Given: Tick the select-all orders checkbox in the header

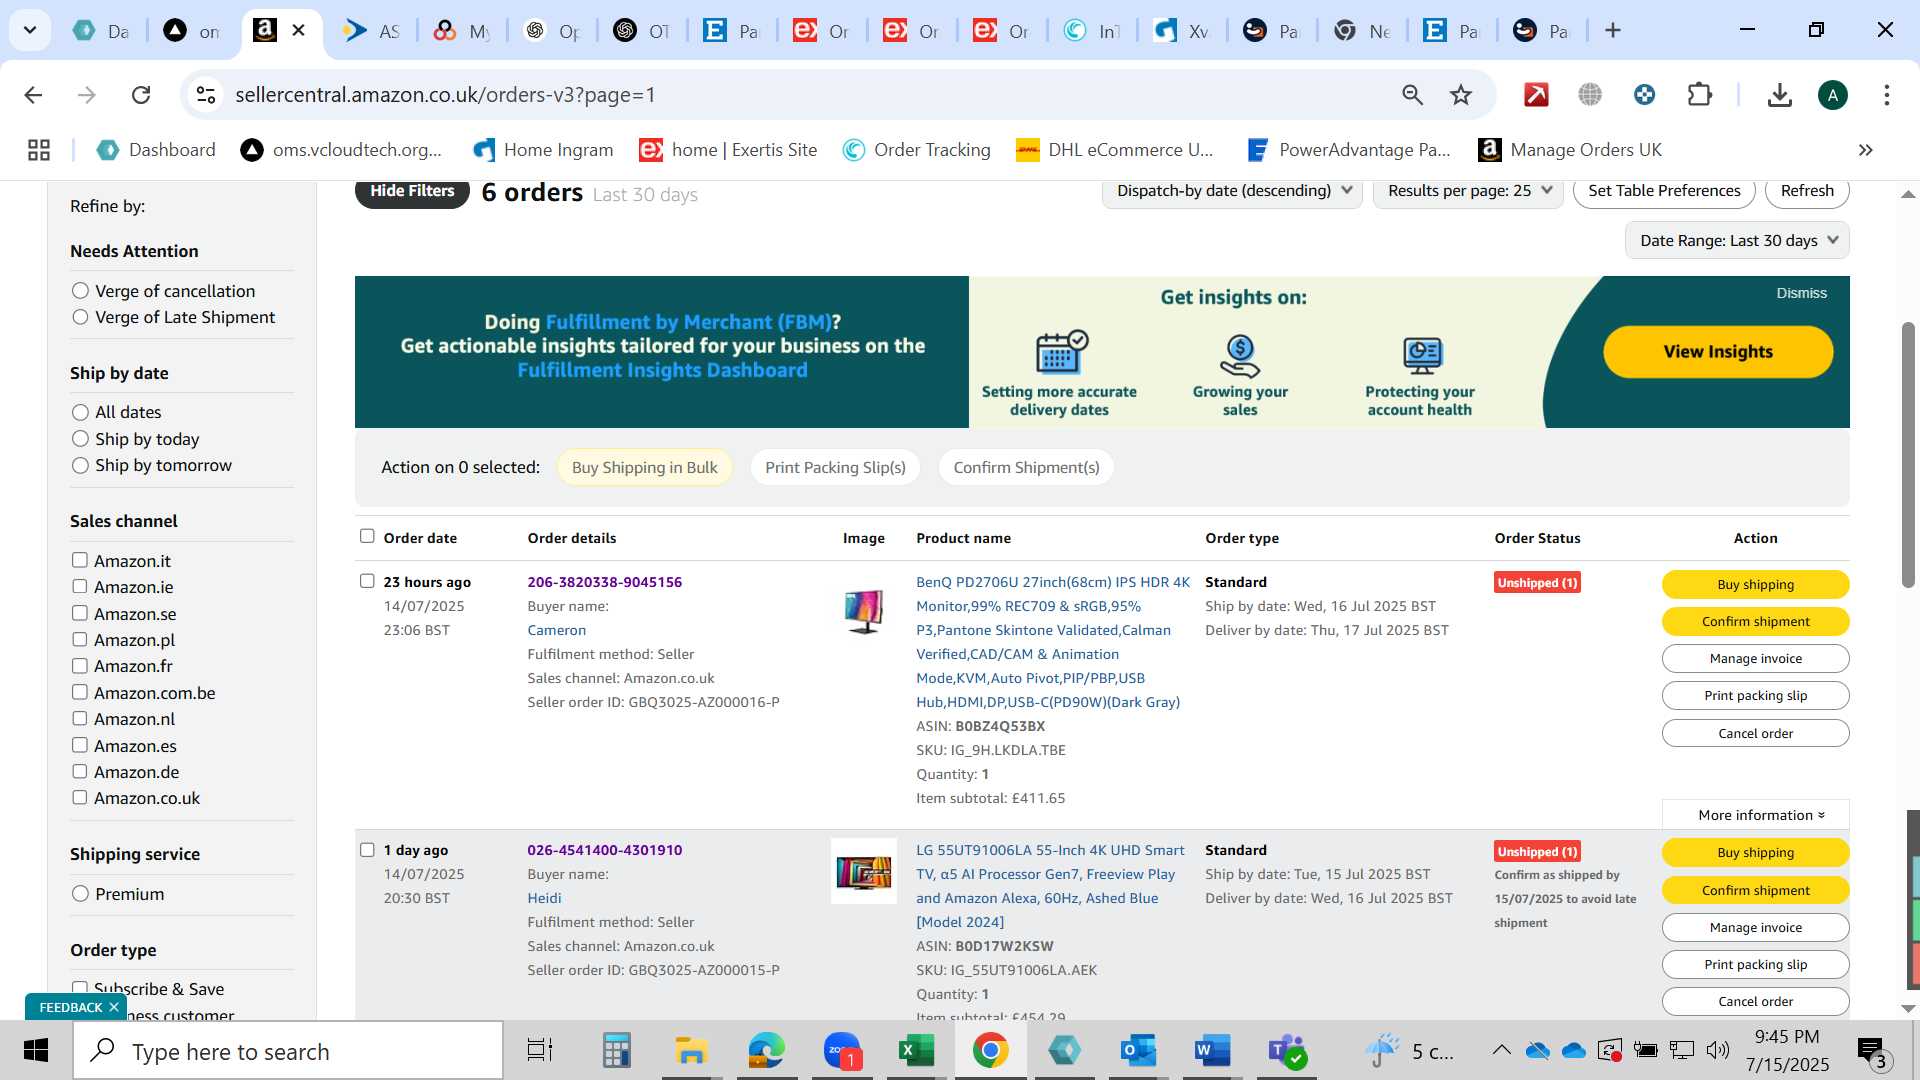Looking at the screenshot, I should pos(367,536).
